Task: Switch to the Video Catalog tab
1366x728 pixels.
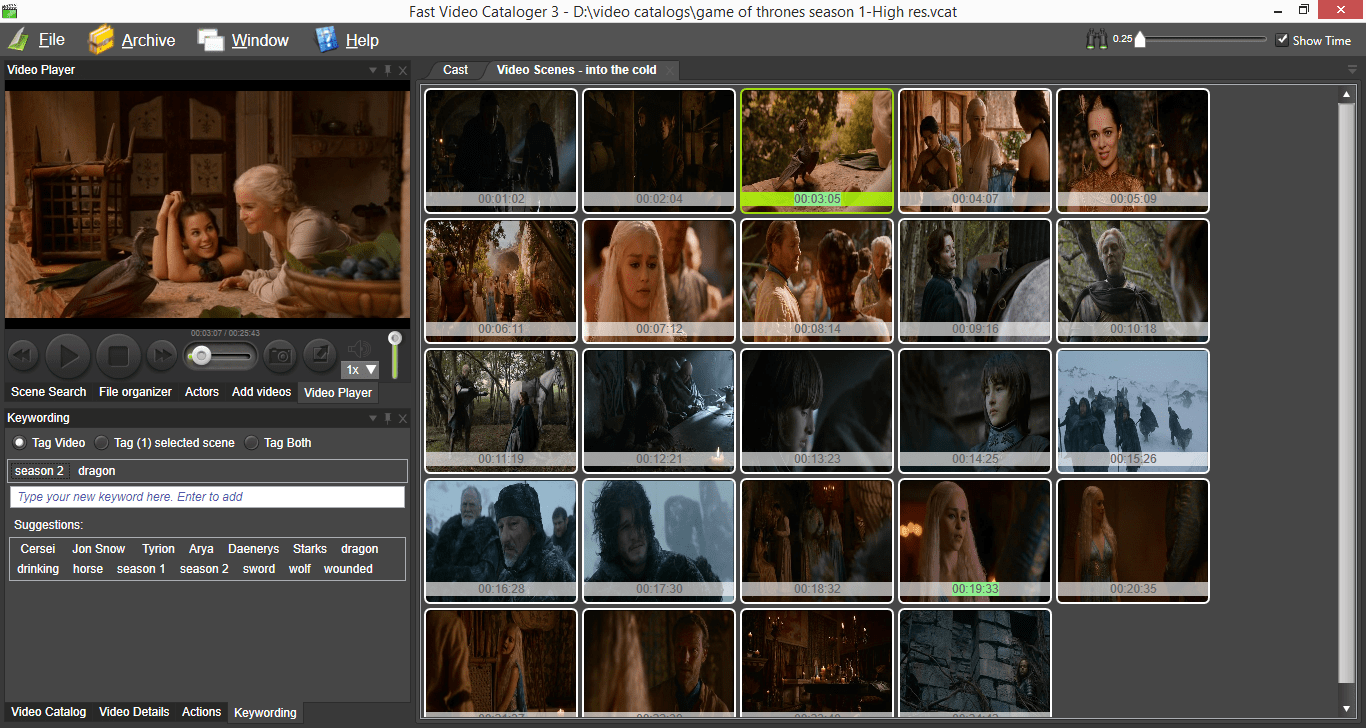Action: click(x=48, y=712)
